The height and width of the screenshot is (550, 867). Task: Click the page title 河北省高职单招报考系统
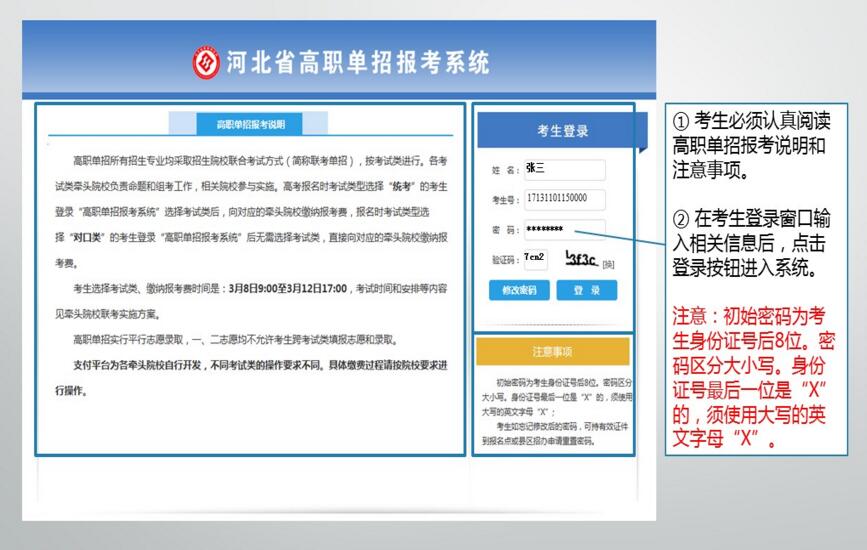(358, 62)
